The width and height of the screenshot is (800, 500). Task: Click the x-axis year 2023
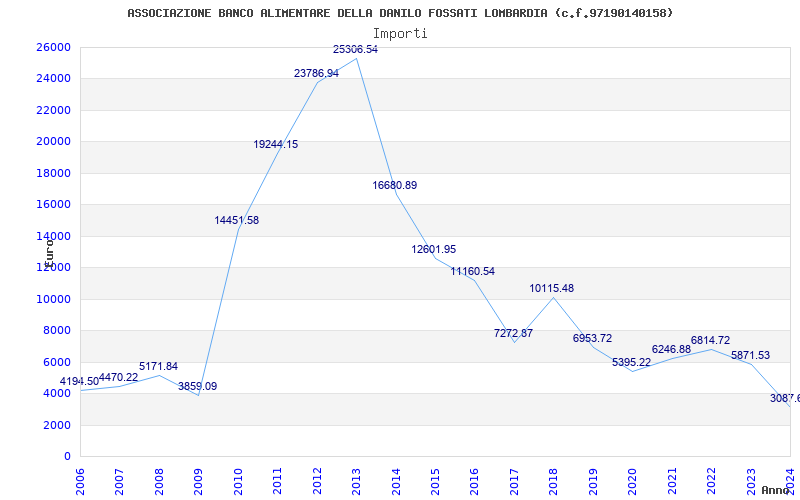(751, 482)
